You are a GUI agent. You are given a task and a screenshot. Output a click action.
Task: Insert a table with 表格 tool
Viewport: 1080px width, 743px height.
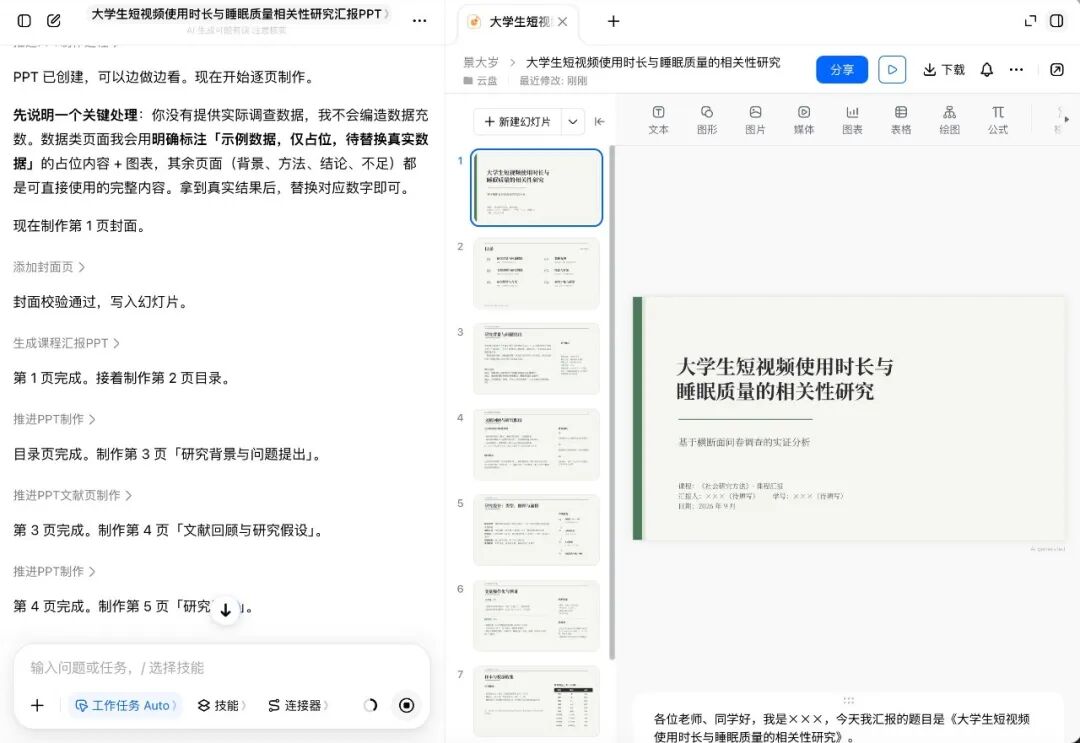[901, 120]
